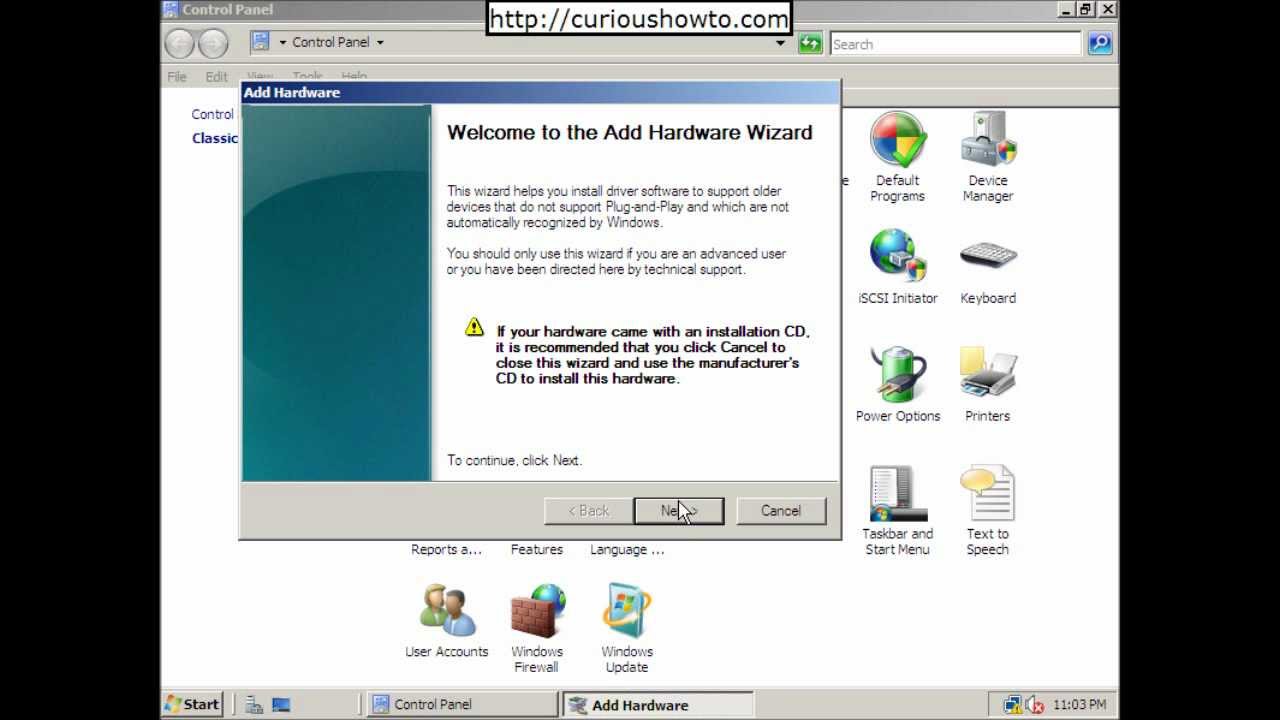Click the Control Panel address bar icon

261,42
